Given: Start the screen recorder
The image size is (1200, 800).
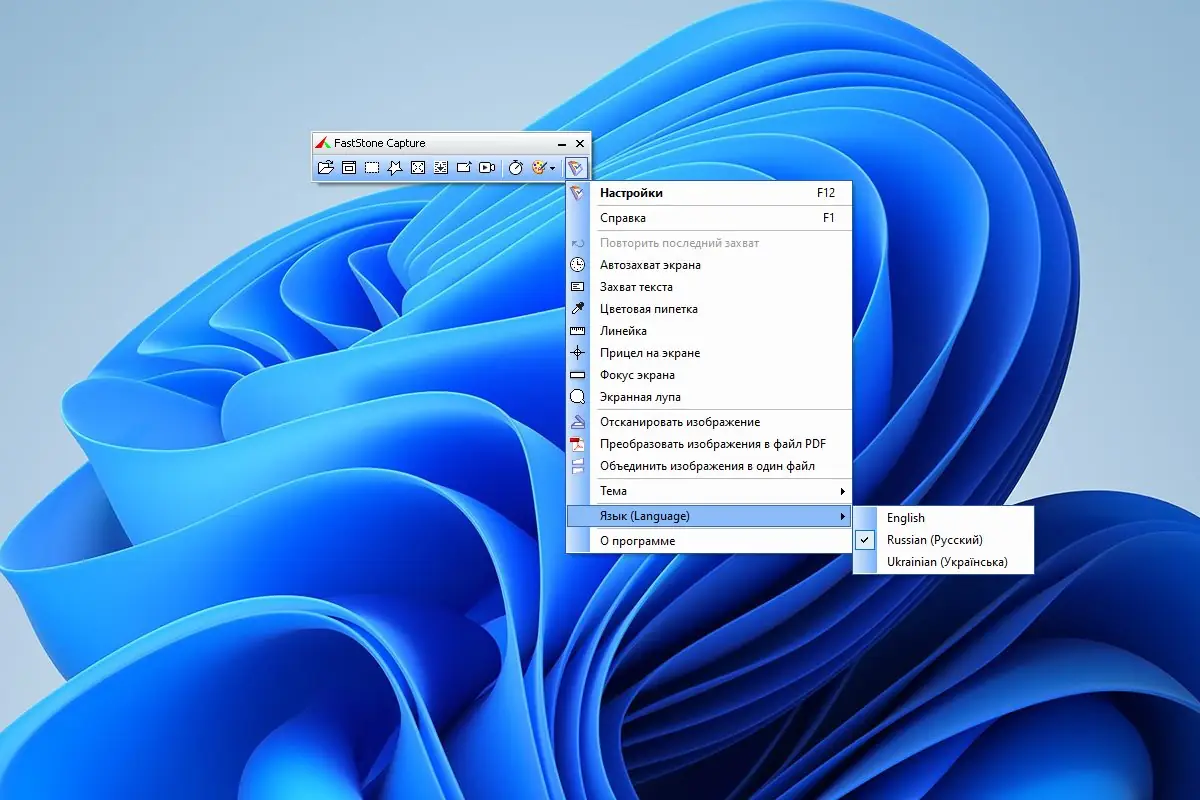Looking at the screenshot, I should (x=488, y=168).
